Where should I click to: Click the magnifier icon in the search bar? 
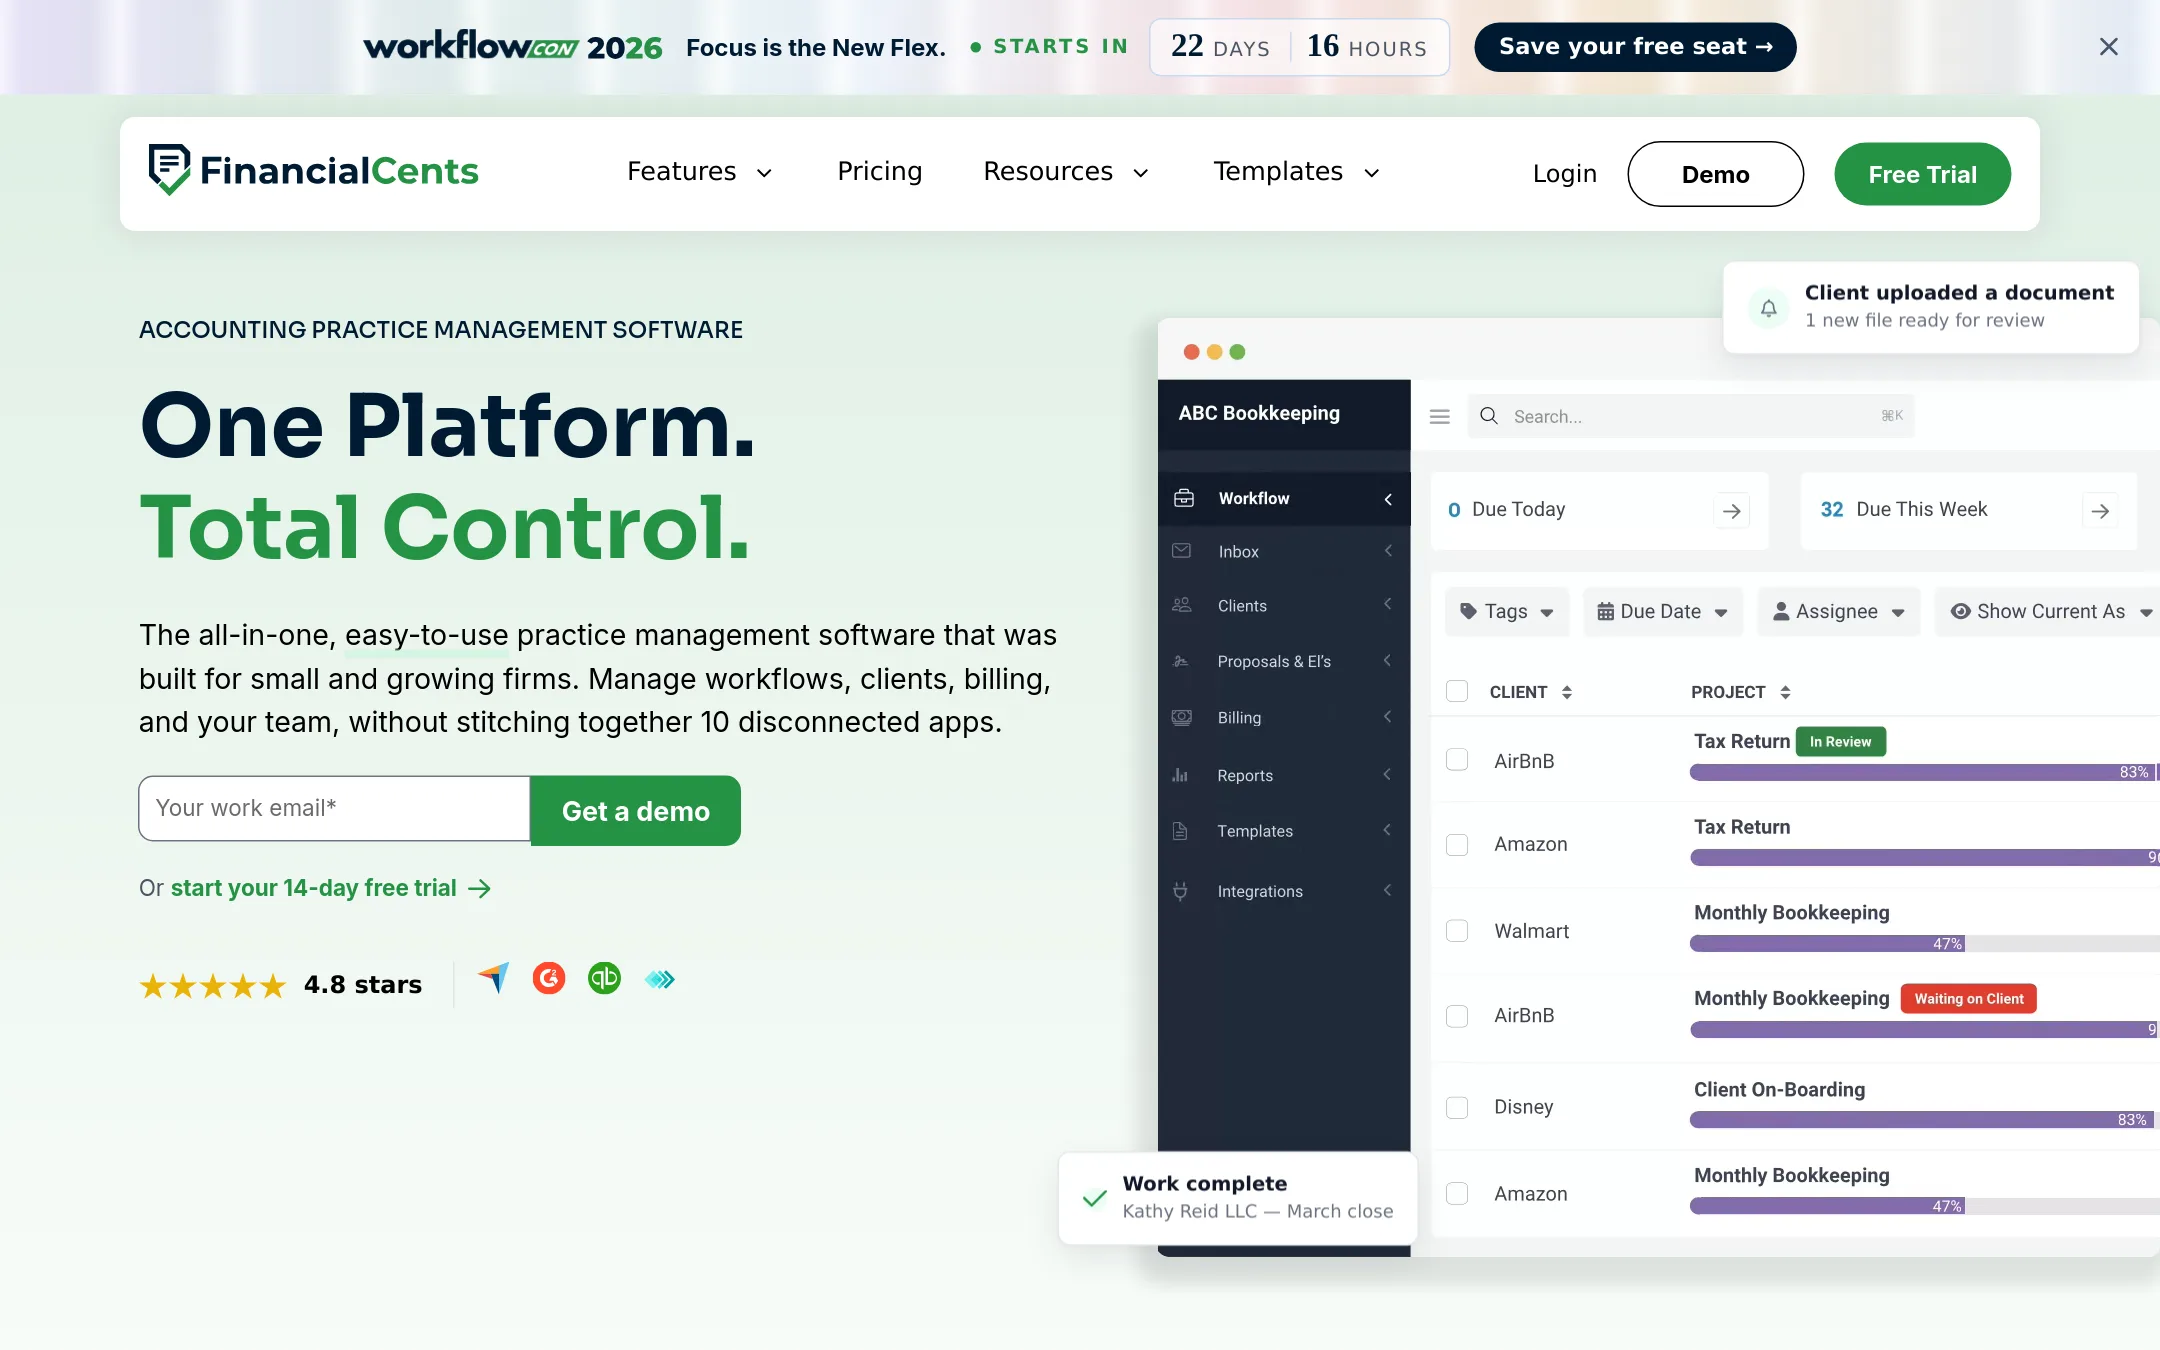(1488, 415)
